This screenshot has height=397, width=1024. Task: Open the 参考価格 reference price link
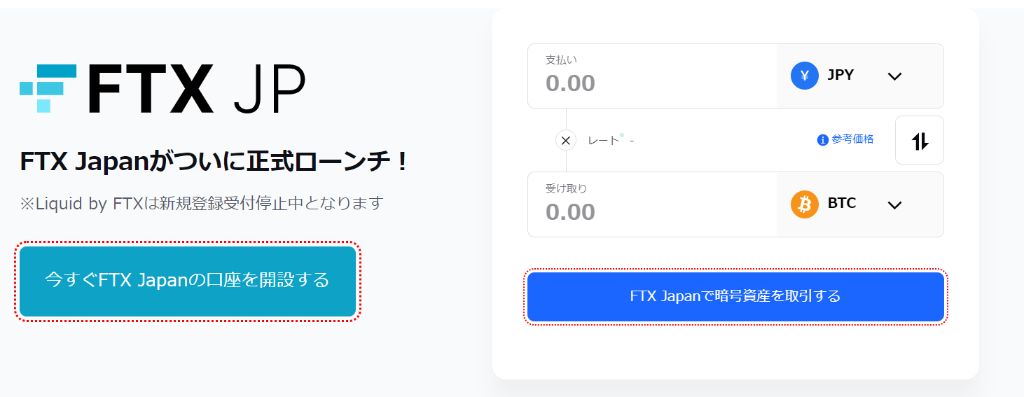(x=852, y=140)
